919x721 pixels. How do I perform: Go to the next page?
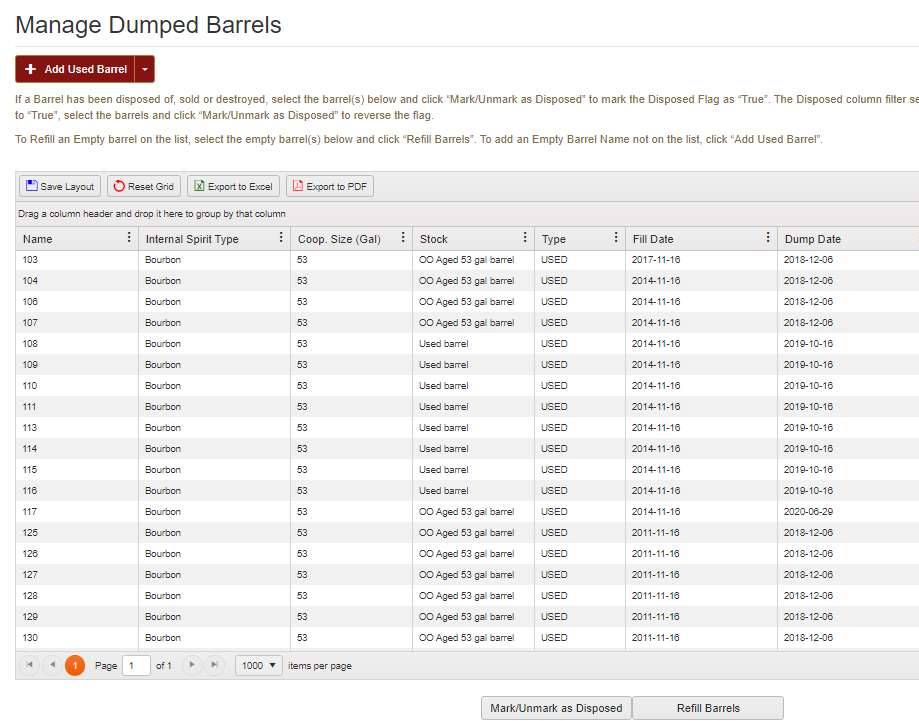click(x=192, y=665)
